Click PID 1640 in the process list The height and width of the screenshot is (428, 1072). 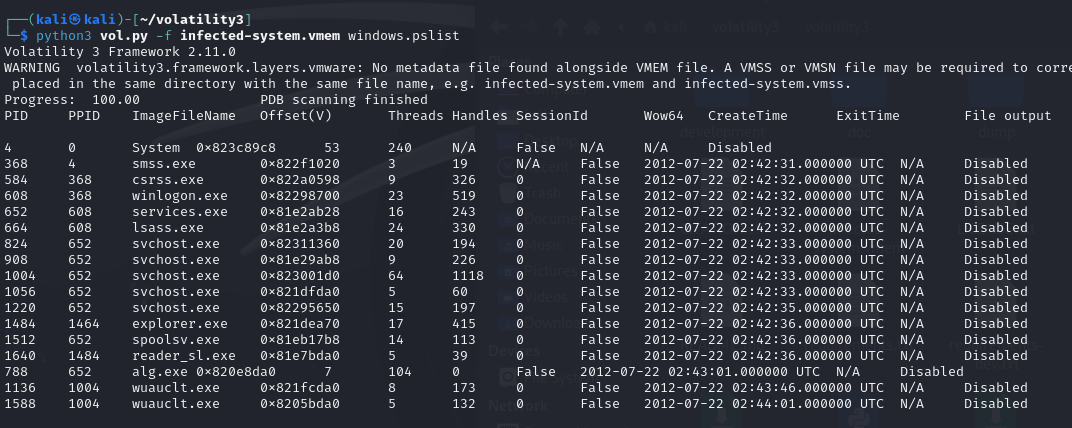click(x=20, y=356)
